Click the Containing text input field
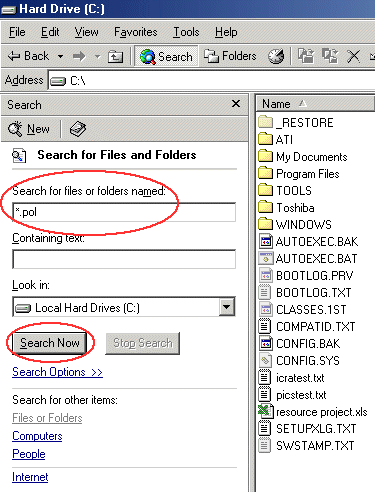 click(x=124, y=259)
